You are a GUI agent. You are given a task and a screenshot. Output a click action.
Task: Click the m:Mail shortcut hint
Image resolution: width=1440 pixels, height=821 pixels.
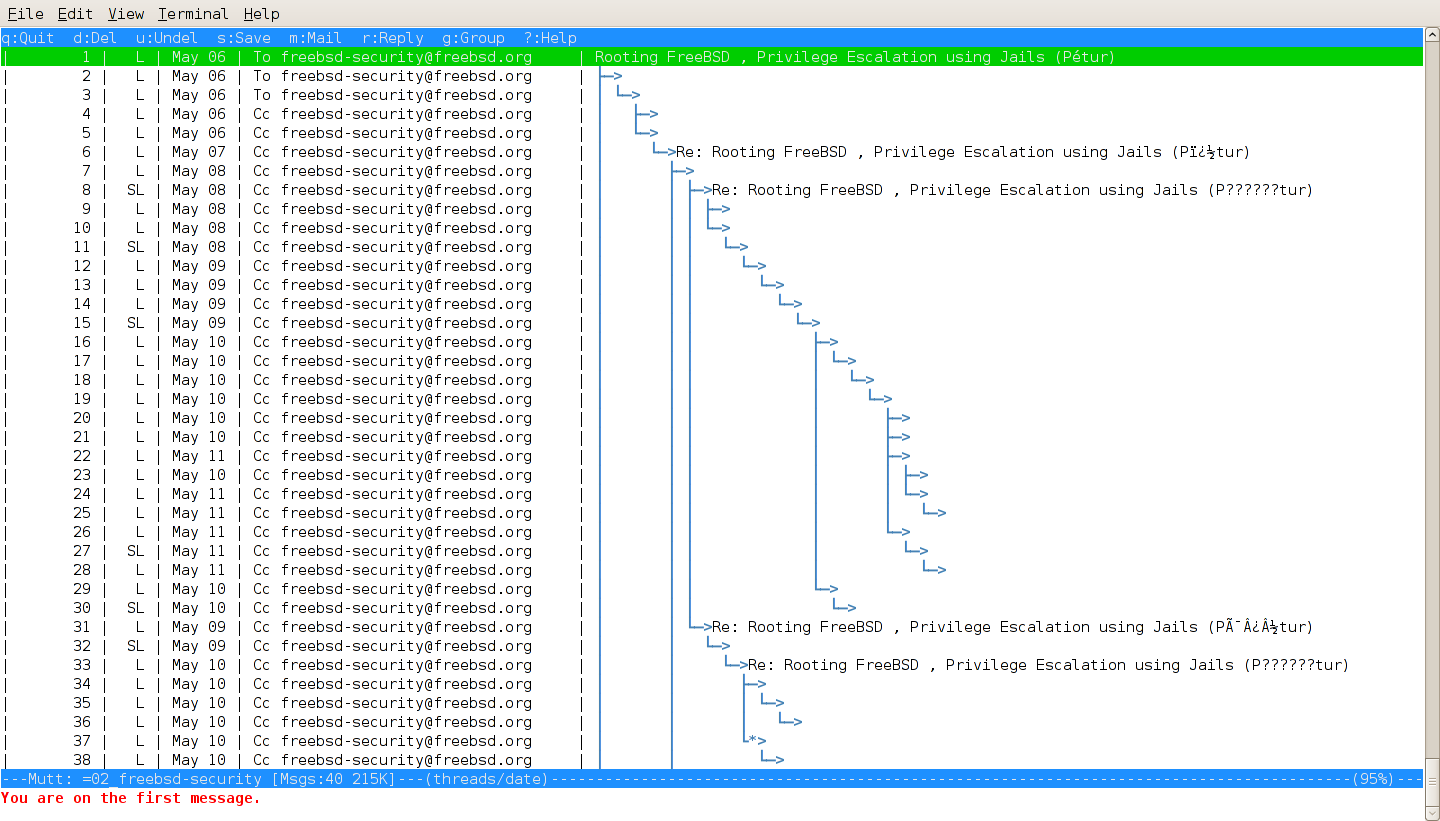tap(316, 38)
